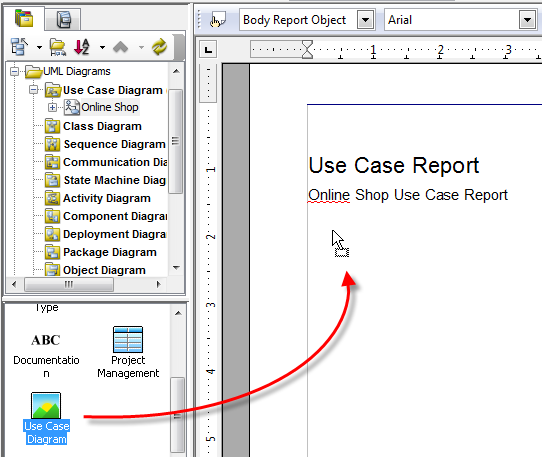Expand the Online Shop tree node
The width and height of the screenshot is (542, 457).
tap(52, 108)
